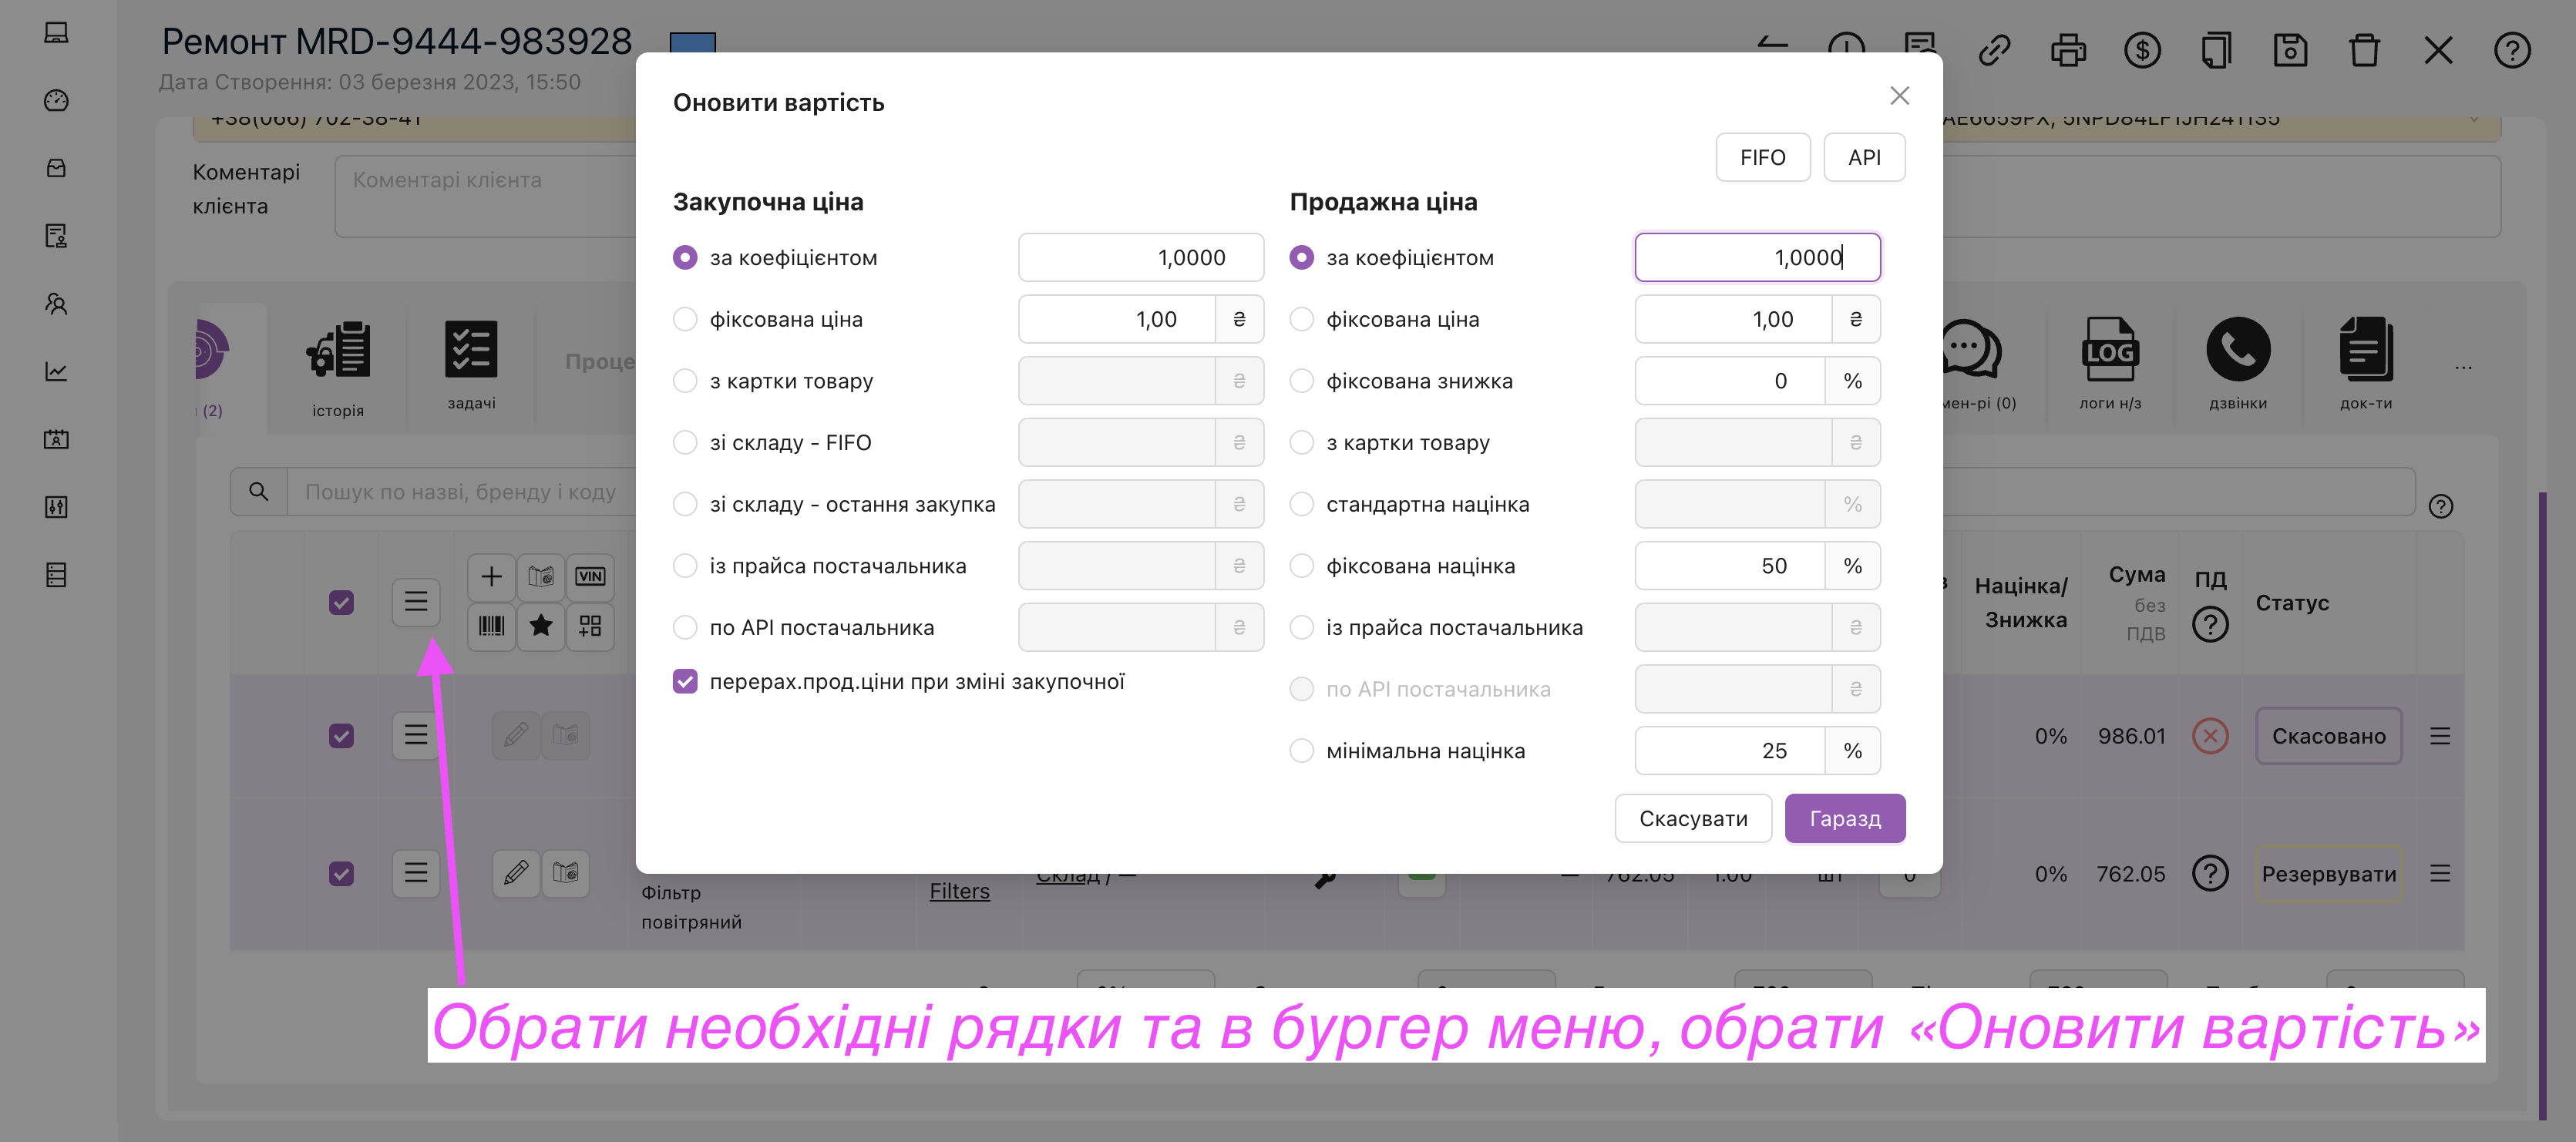
Task: Open the chart analytics sidebar icon
Action: pos(56,371)
